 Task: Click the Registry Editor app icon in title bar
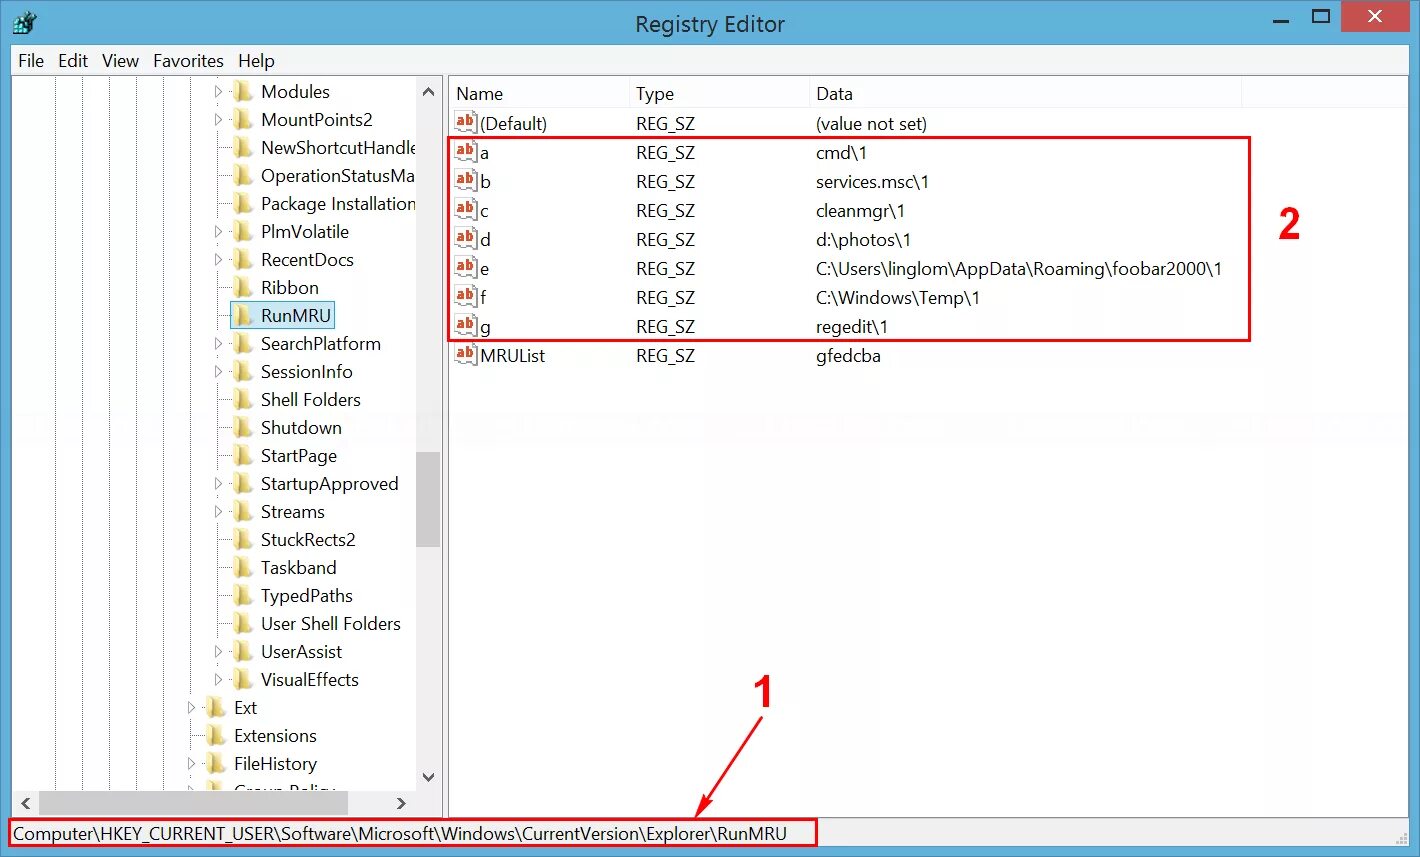tap(25, 22)
